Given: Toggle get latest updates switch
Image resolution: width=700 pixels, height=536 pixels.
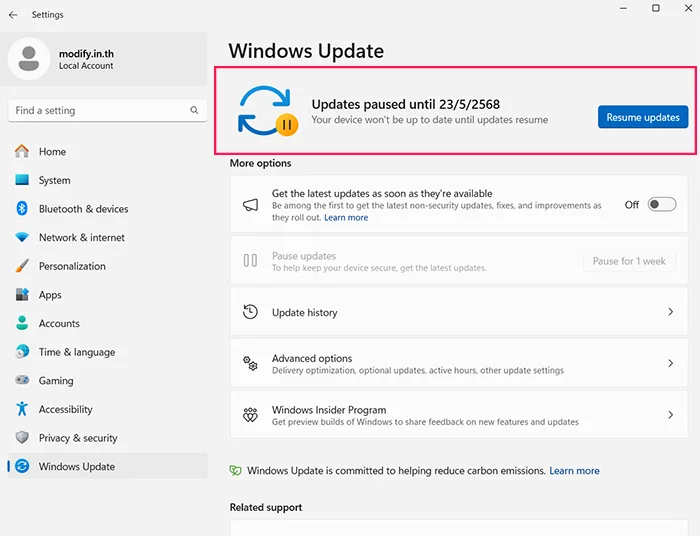Looking at the screenshot, I should tap(662, 204).
